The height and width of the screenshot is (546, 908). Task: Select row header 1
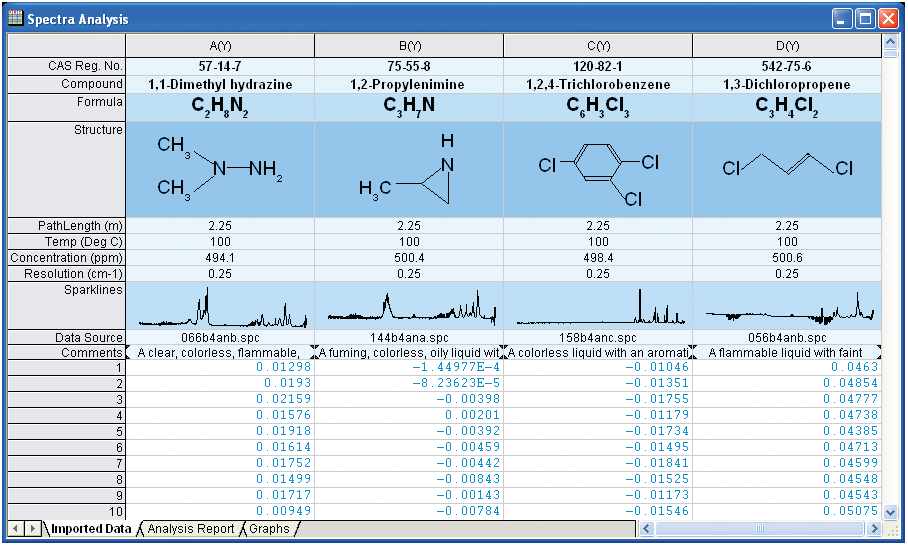(x=67, y=368)
